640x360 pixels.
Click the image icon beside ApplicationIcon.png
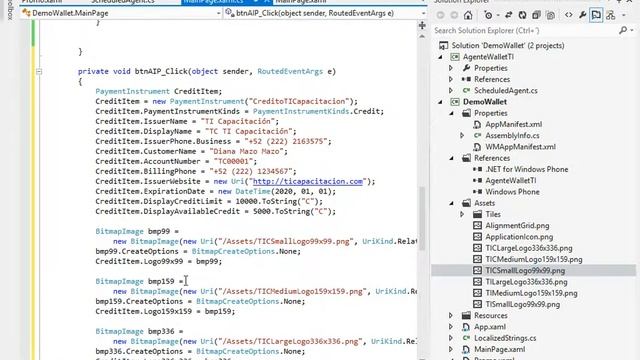[x=477, y=237]
